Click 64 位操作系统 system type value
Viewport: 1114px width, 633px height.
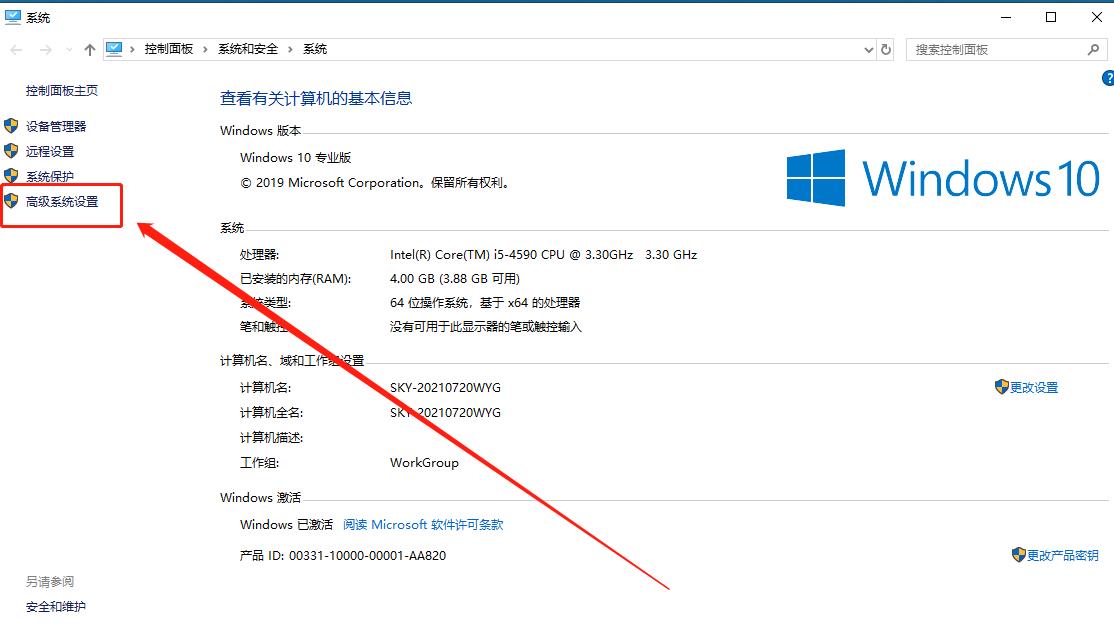pyautogui.click(x=485, y=303)
